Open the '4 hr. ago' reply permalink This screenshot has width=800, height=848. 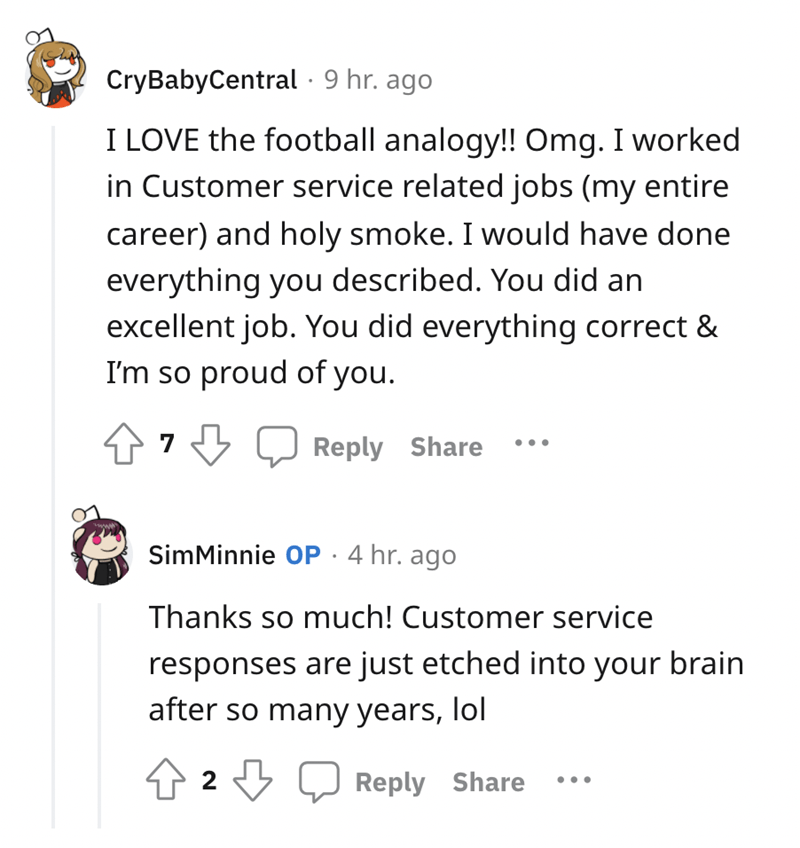(x=401, y=555)
